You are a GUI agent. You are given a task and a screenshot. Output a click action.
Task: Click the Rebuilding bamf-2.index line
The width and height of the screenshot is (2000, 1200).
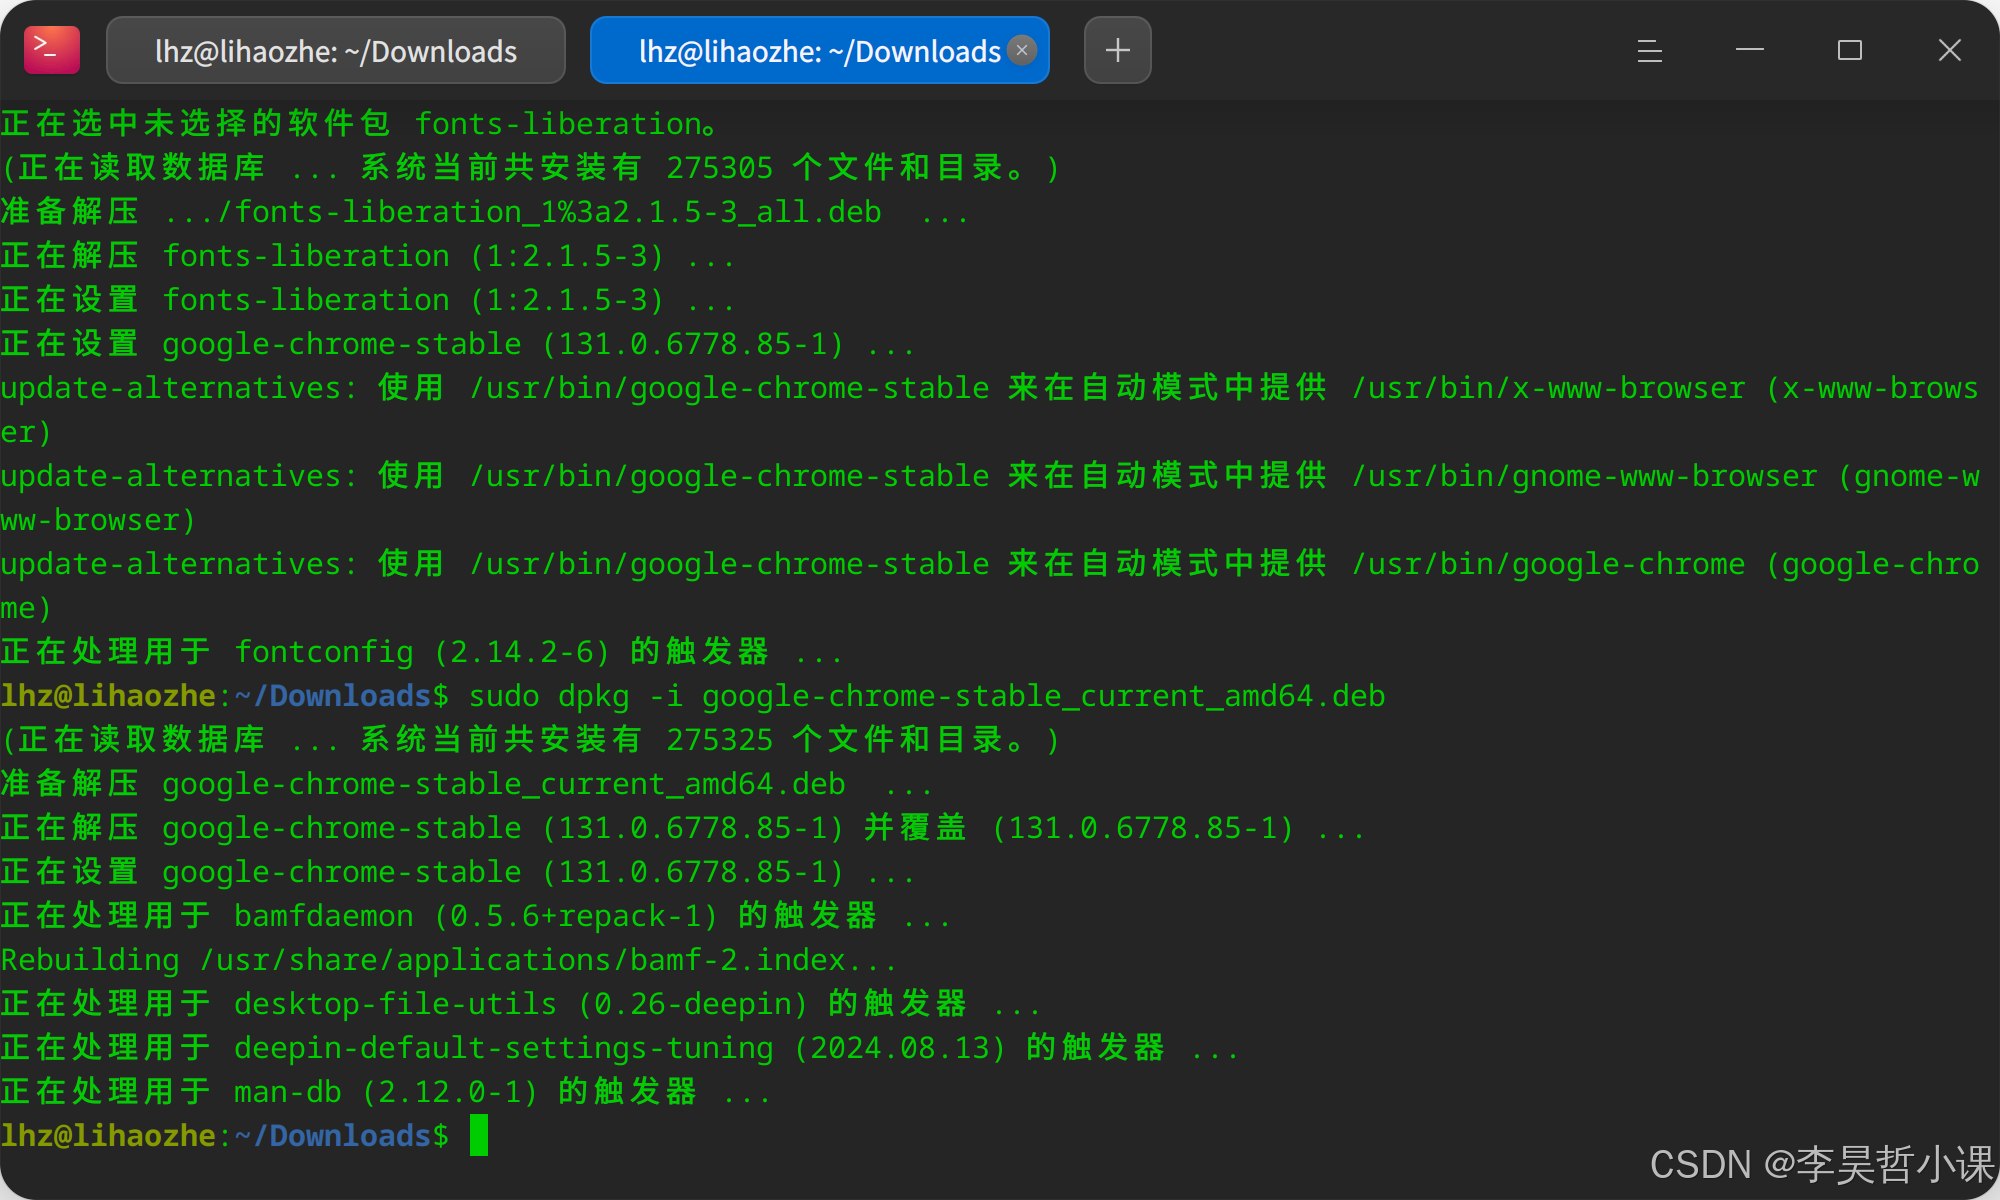click(449, 960)
